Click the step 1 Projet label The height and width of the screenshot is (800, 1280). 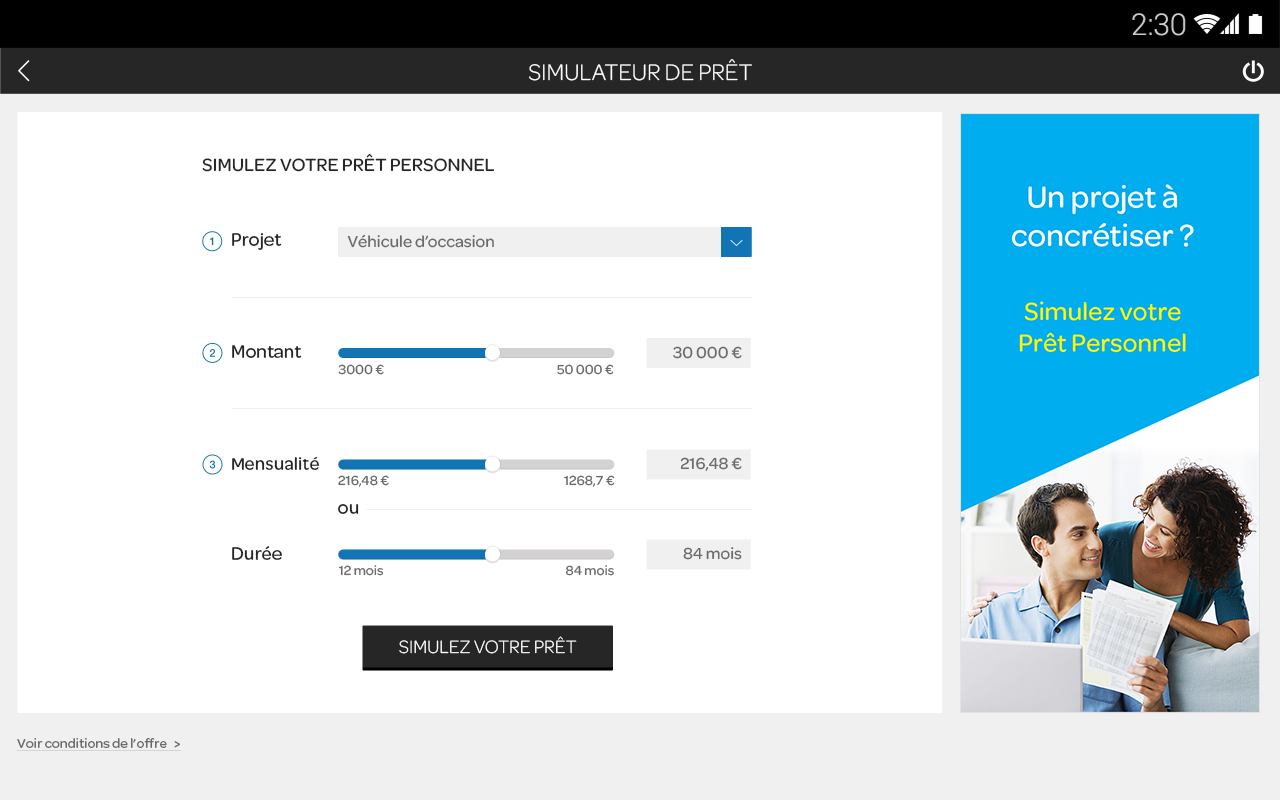(x=256, y=240)
